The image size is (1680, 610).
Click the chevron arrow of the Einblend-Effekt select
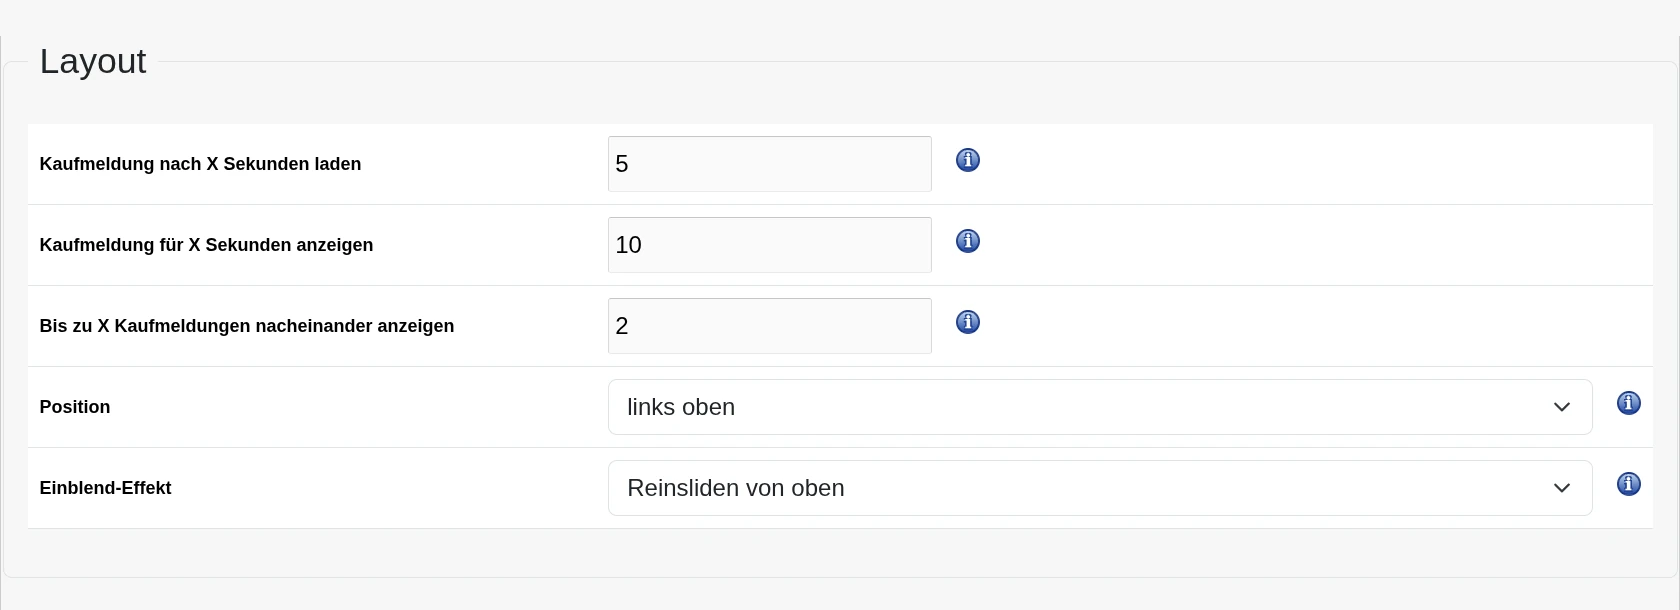(1562, 488)
